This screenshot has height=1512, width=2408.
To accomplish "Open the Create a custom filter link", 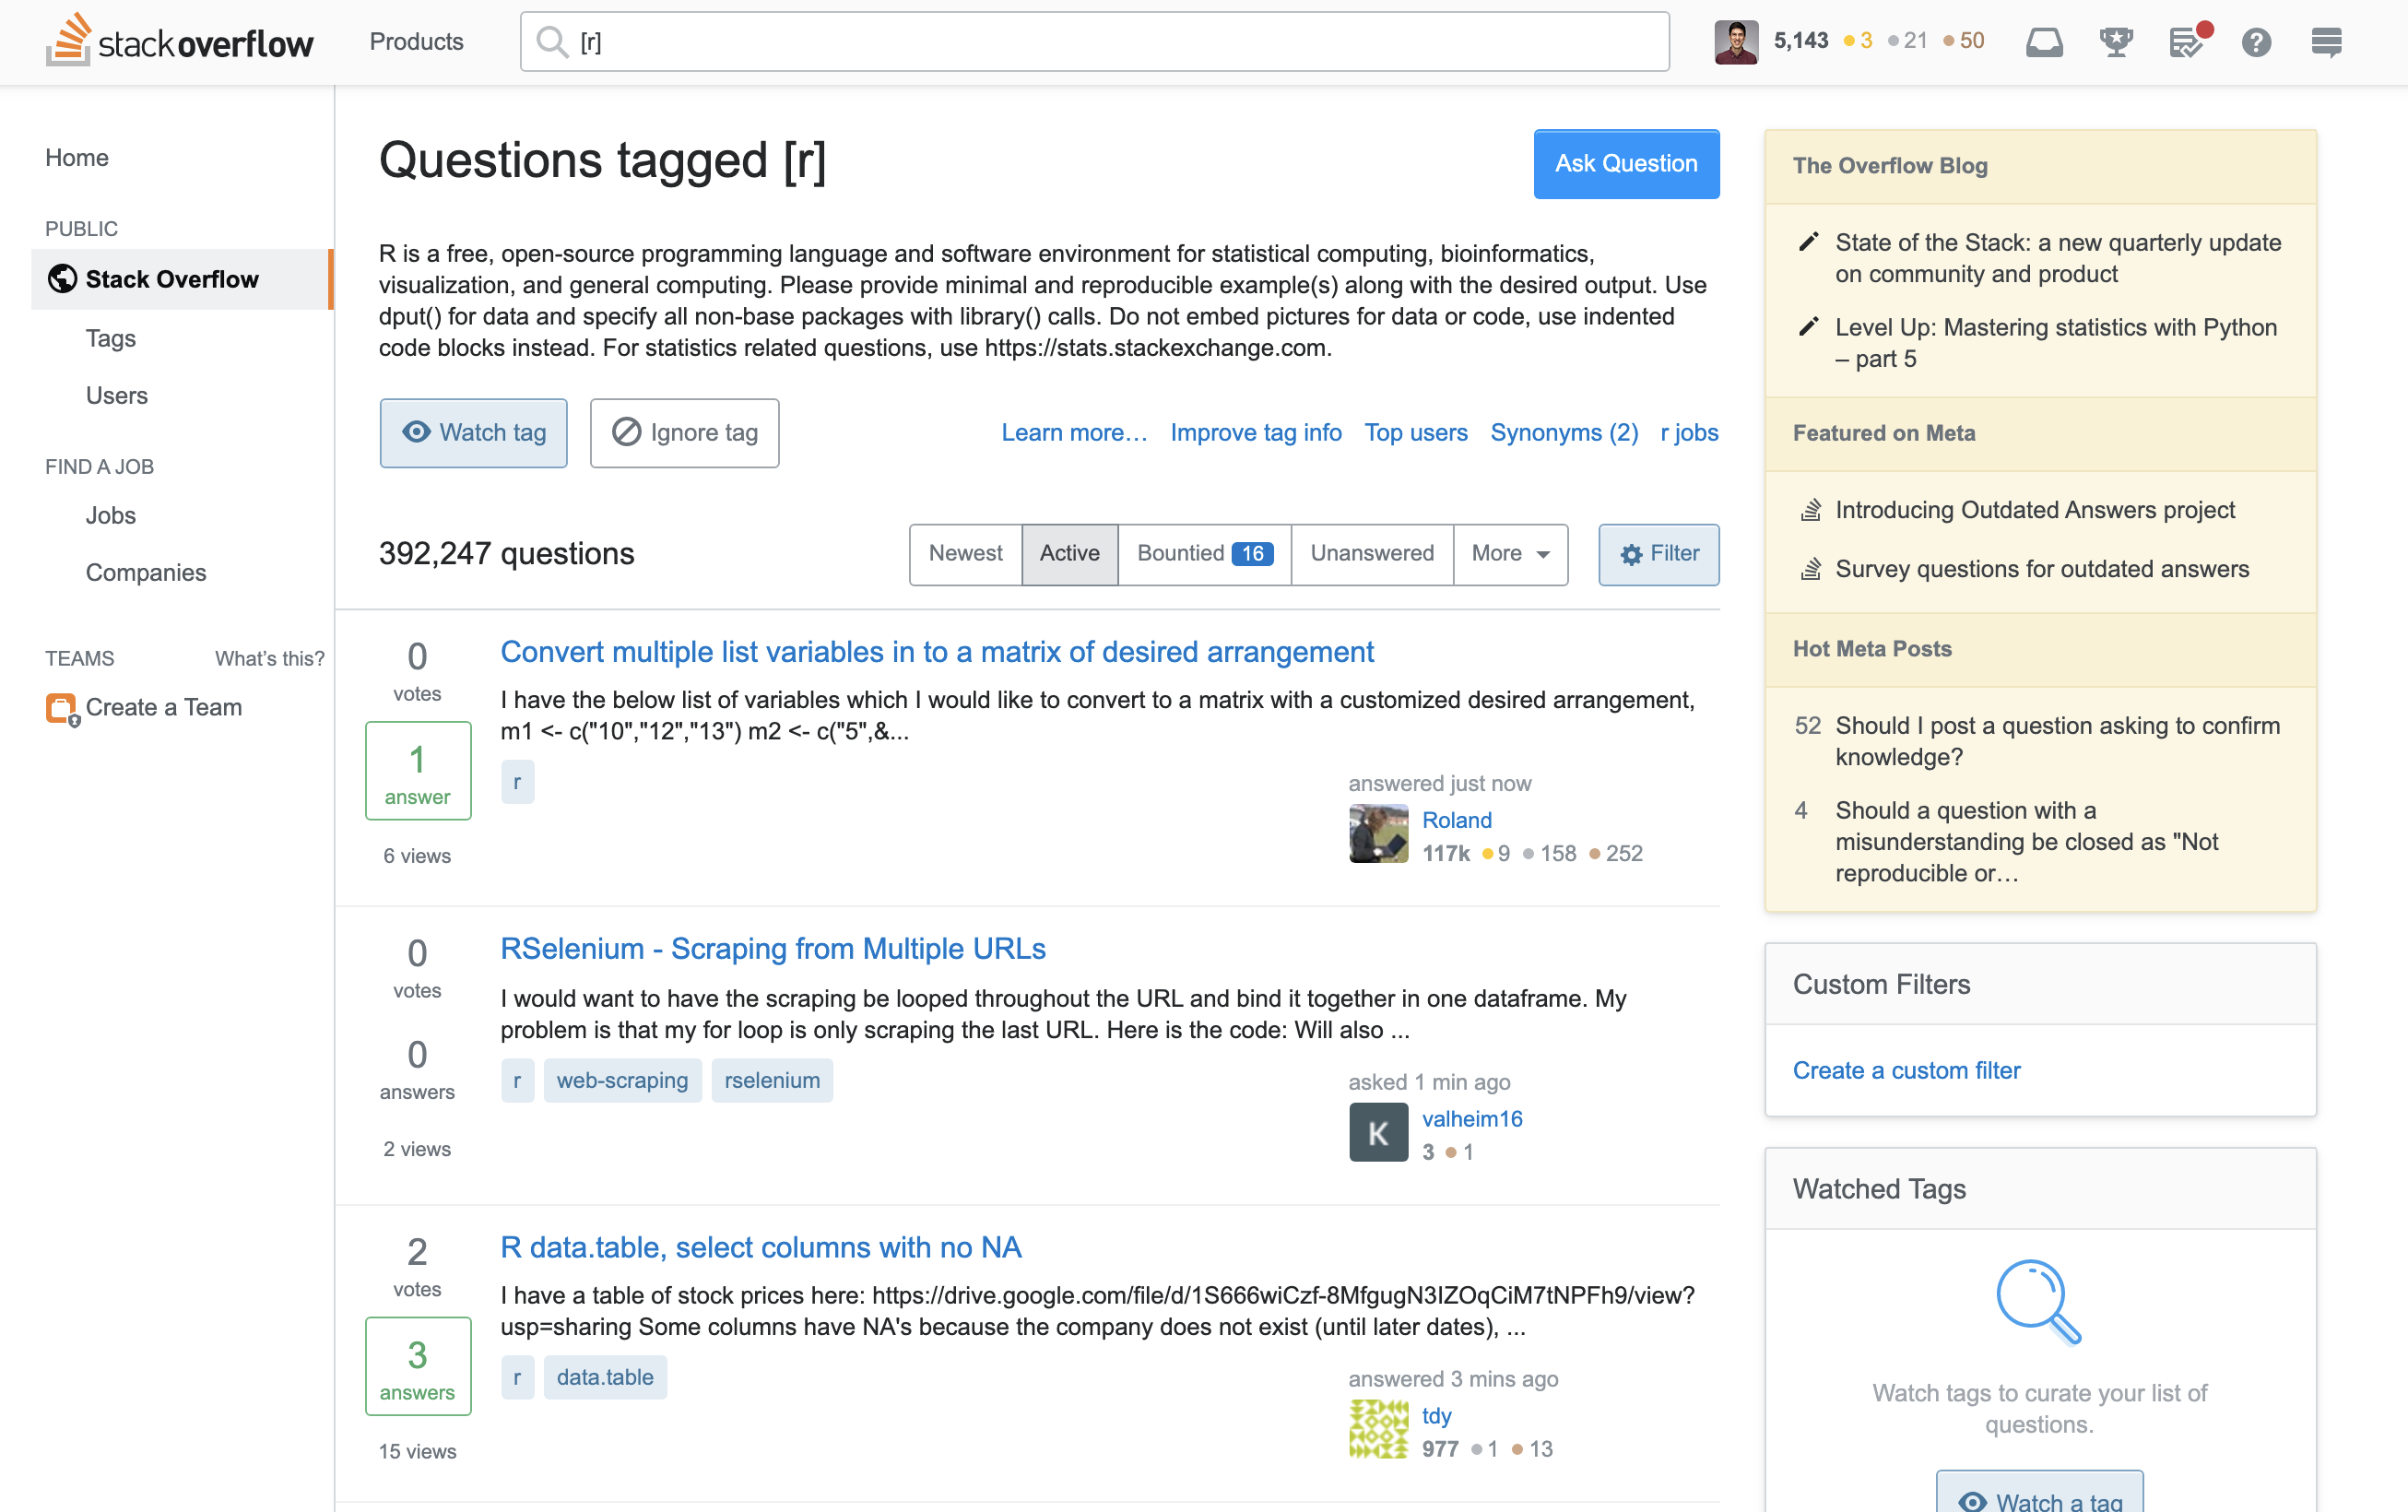I will [1906, 1070].
